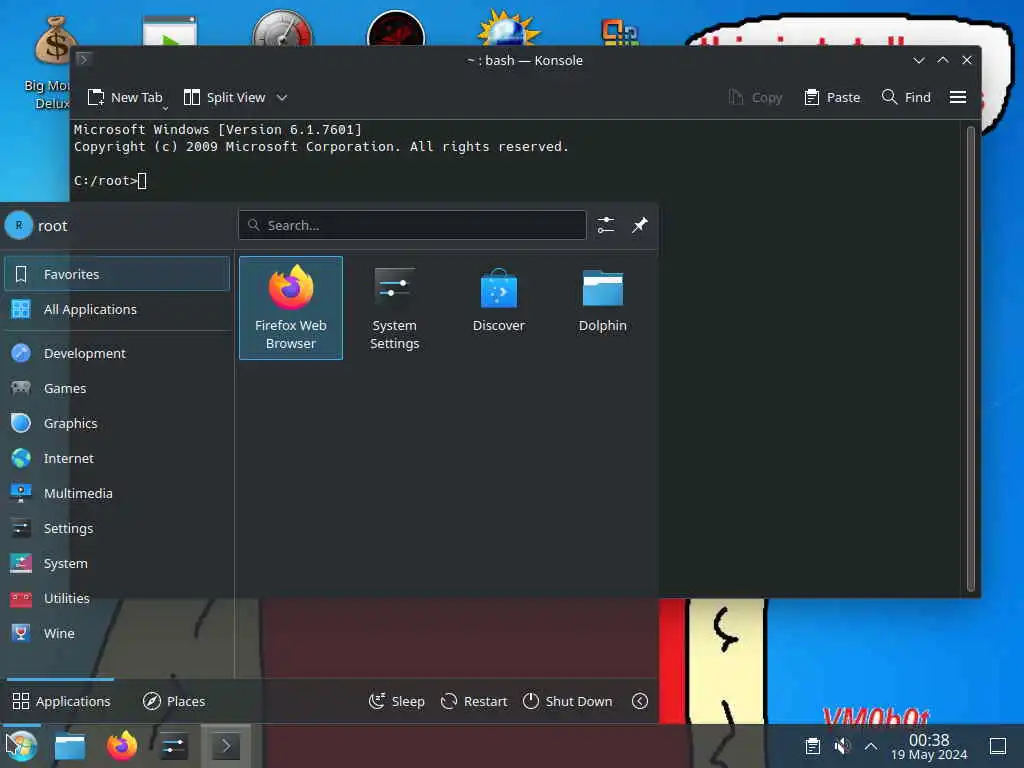Expand hidden system tray icons

(871, 746)
